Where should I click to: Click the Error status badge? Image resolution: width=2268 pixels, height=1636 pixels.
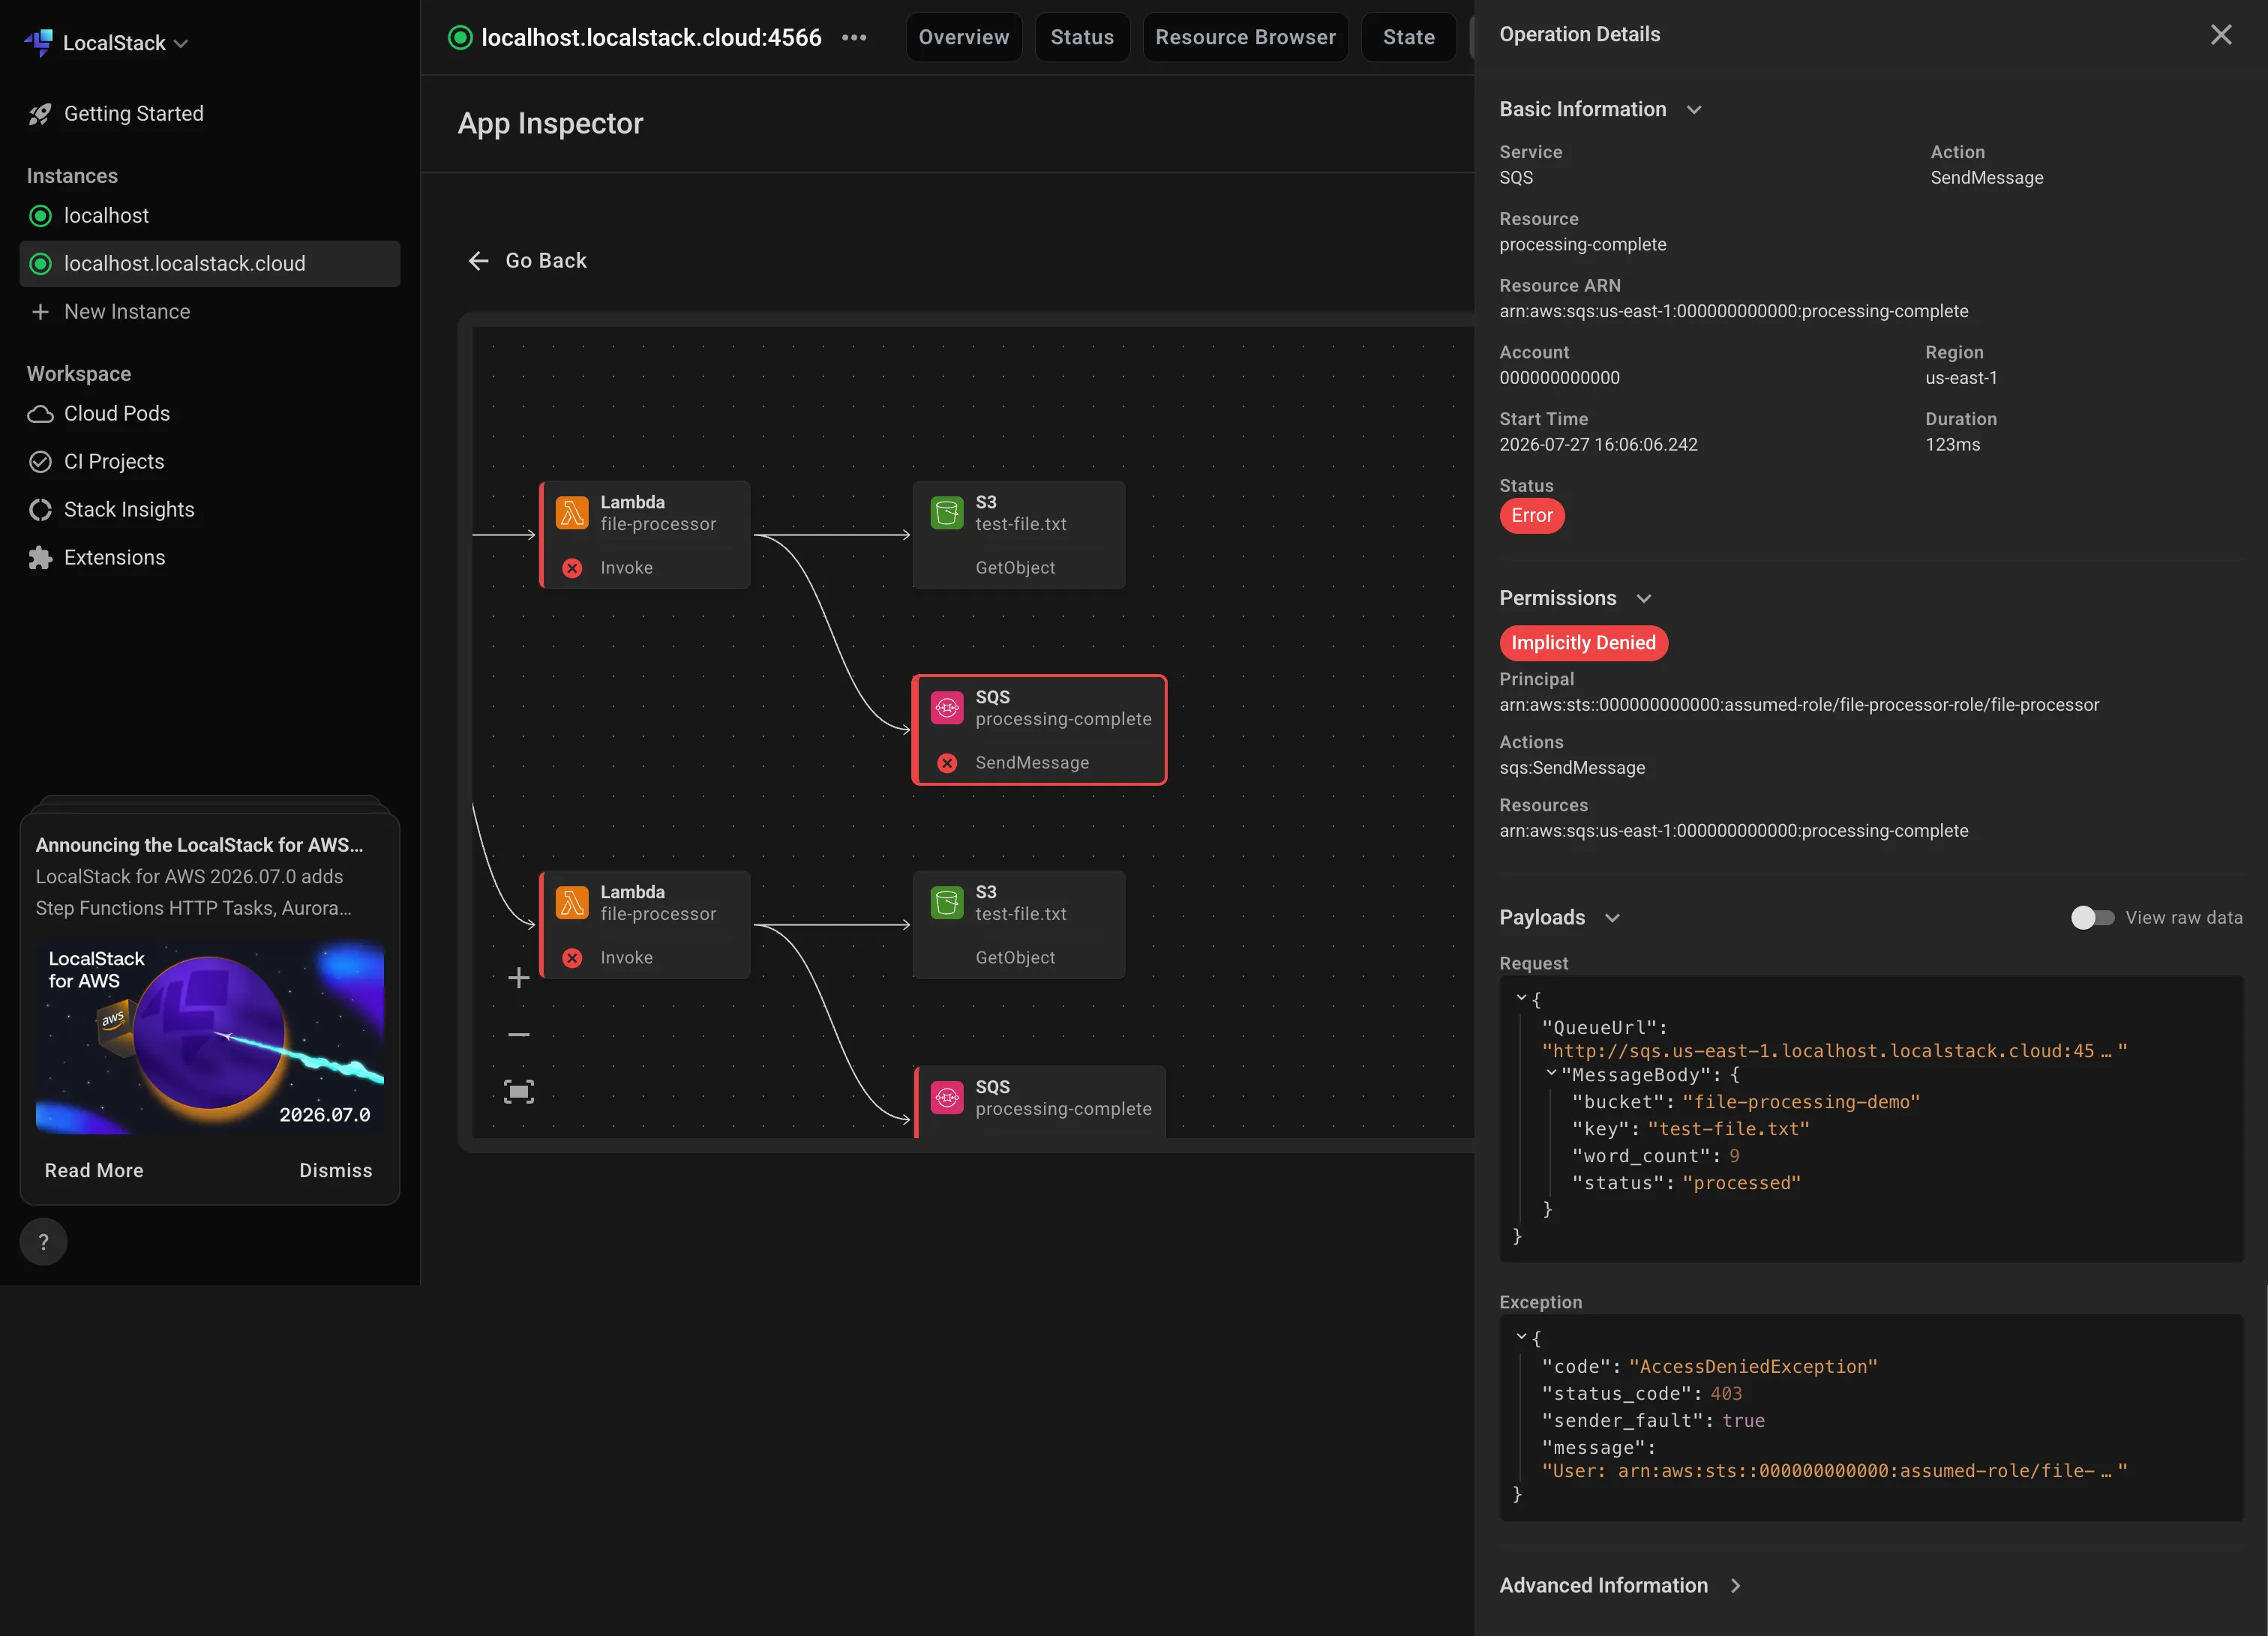(1532, 516)
